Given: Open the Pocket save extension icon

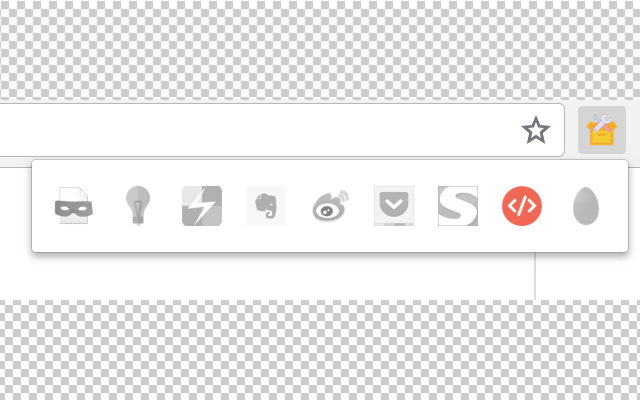Looking at the screenshot, I should [394, 206].
